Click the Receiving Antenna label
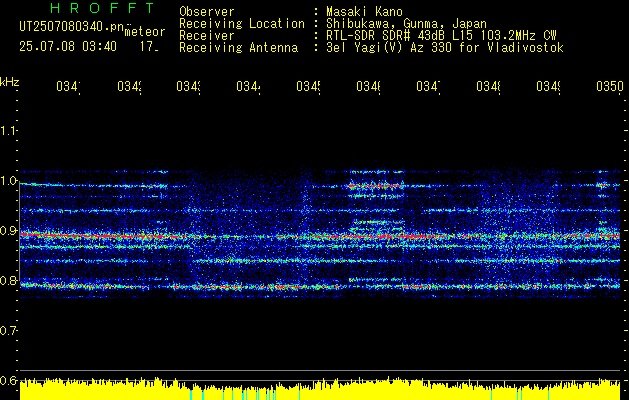 click(x=239, y=48)
